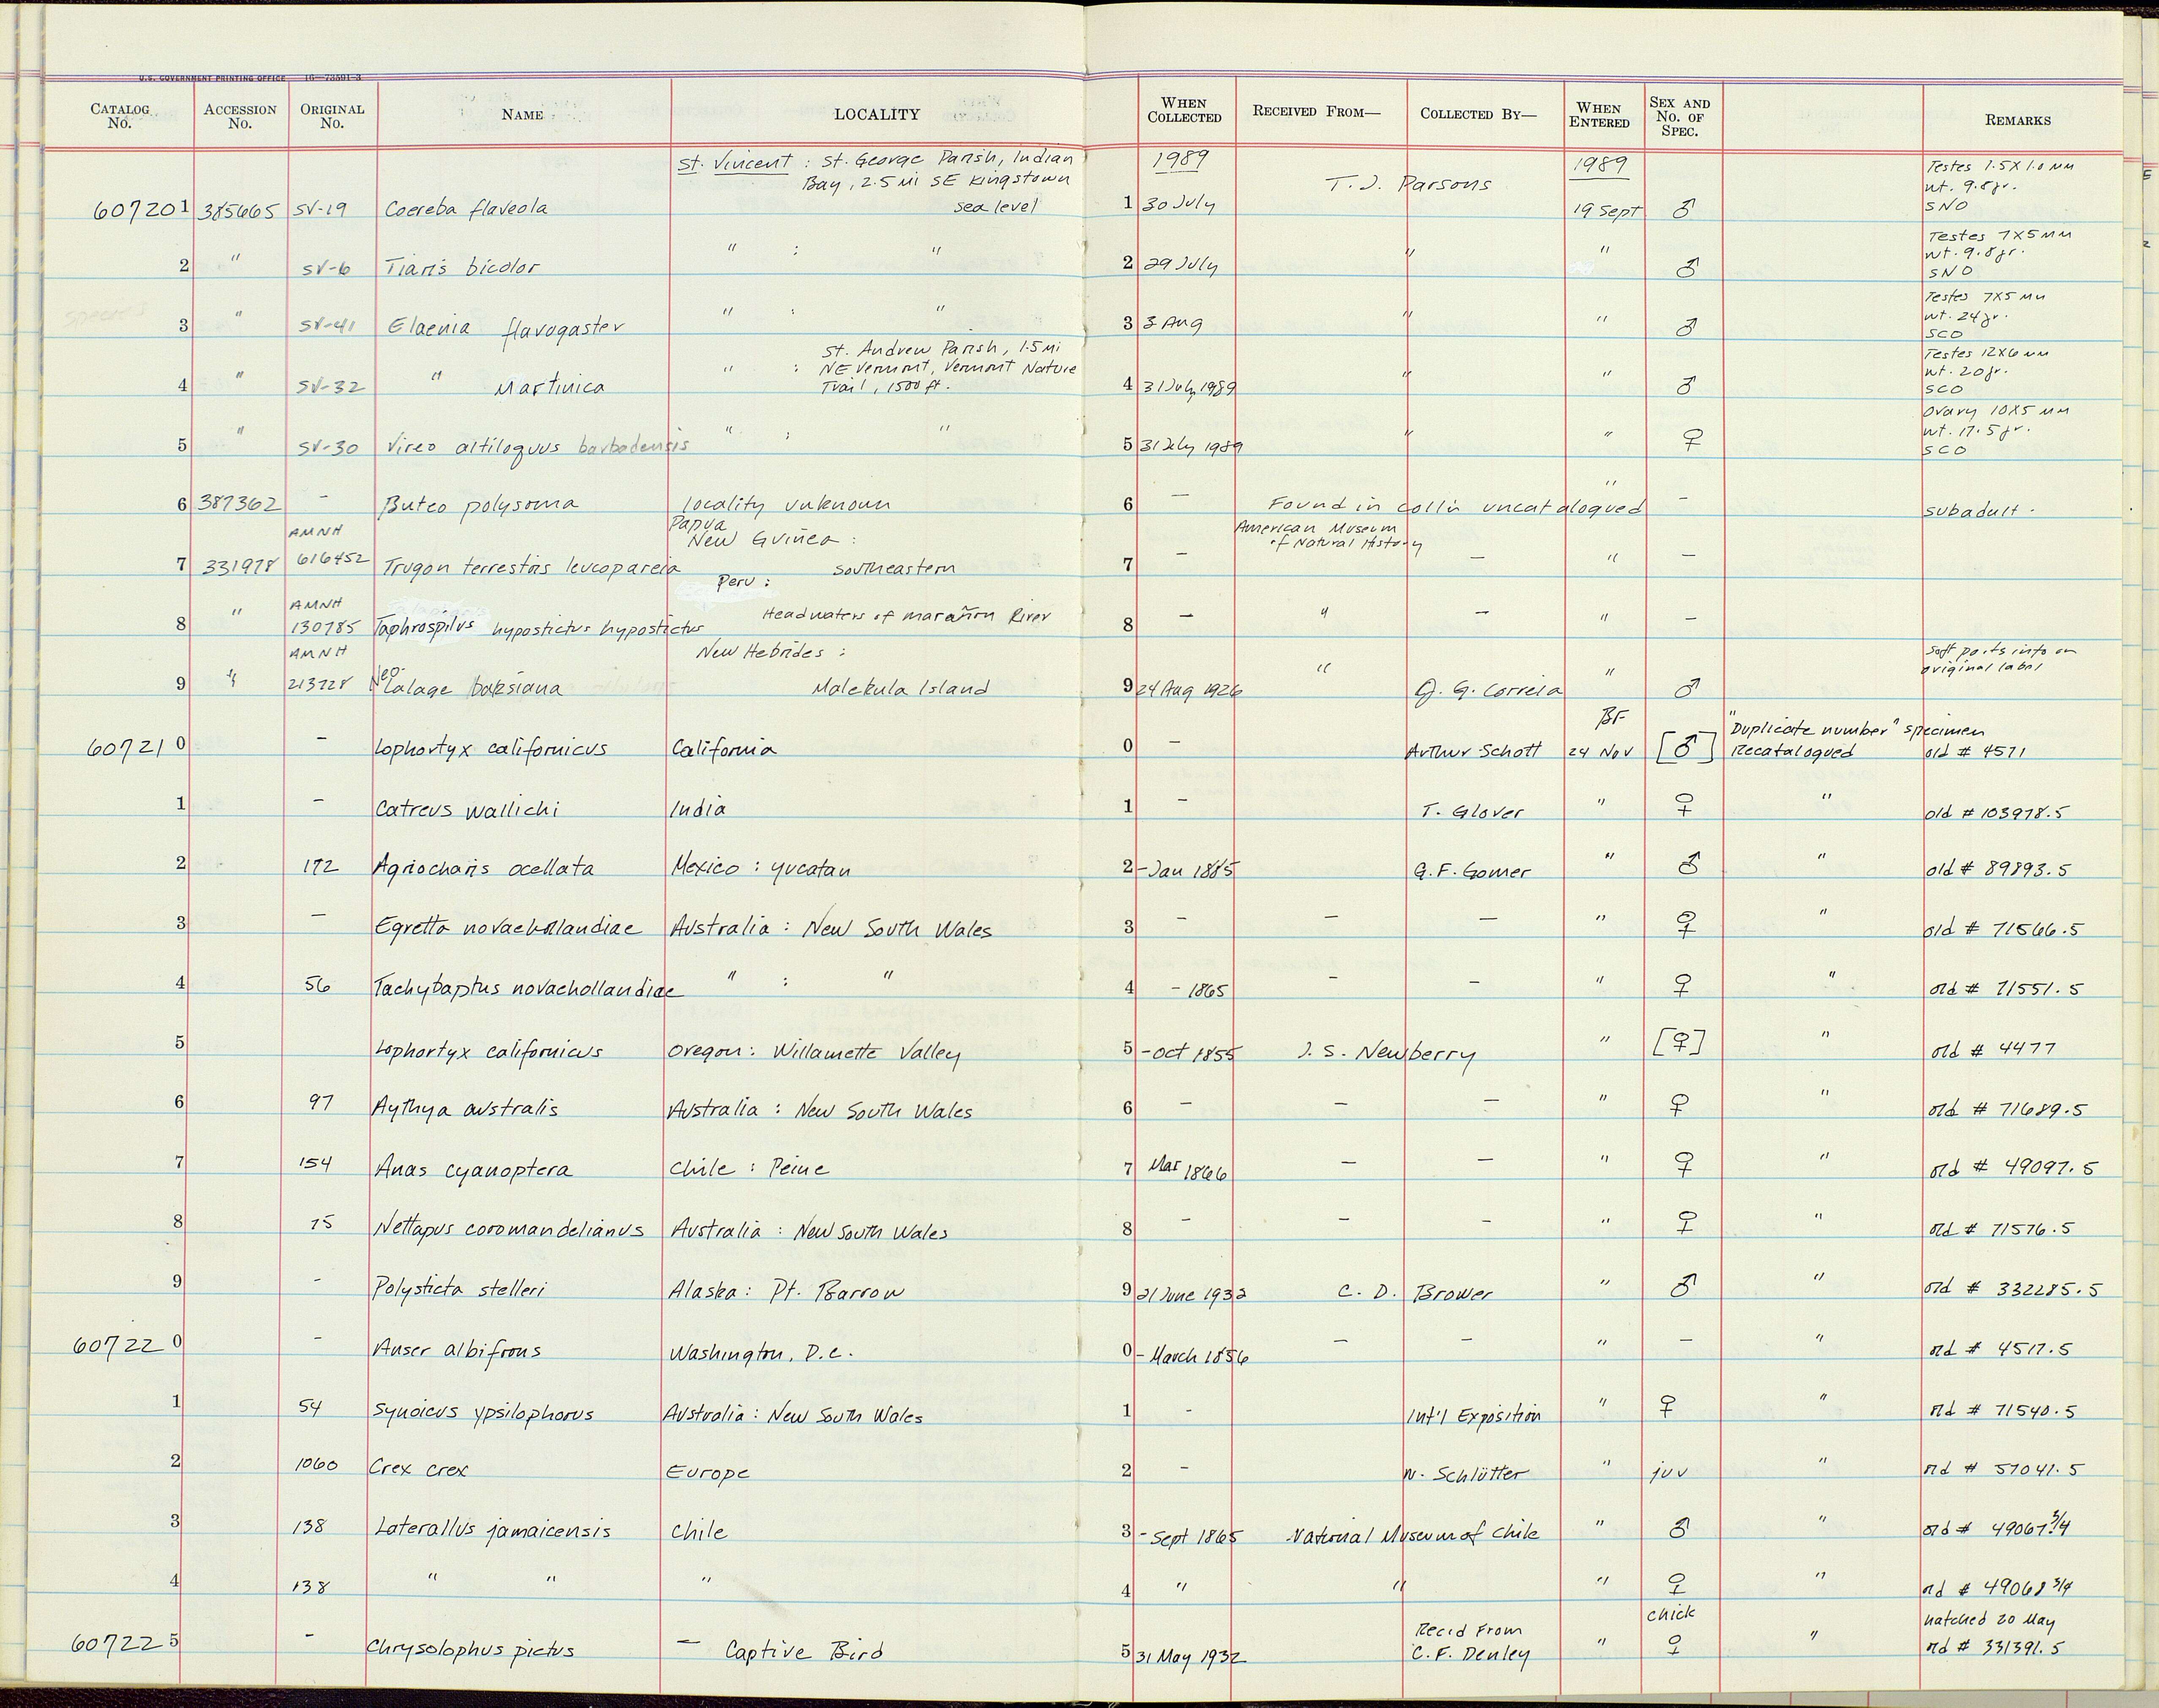Click the 'Original No.' column header
The height and width of the screenshot is (1708, 2159).
click(x=332, y=116)
